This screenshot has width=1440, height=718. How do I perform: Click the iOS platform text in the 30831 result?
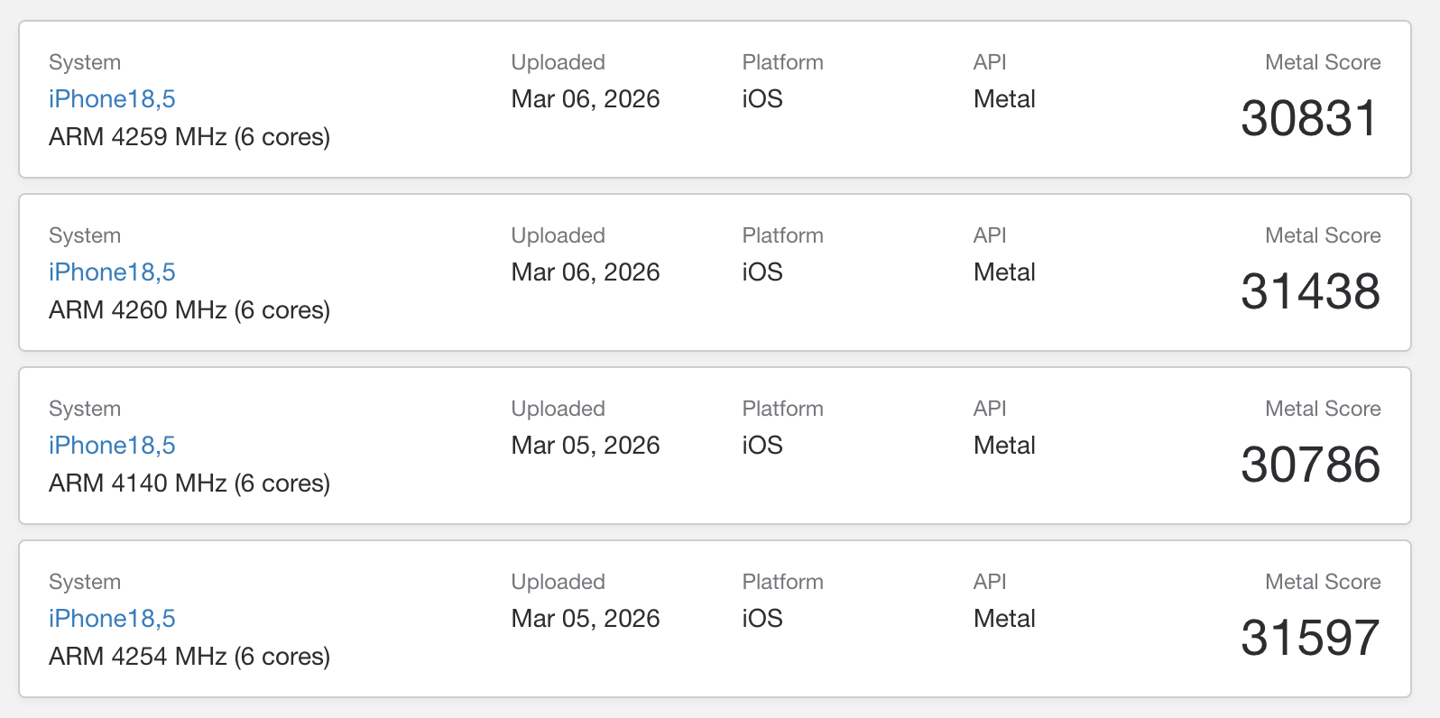(x=762, y=99)
